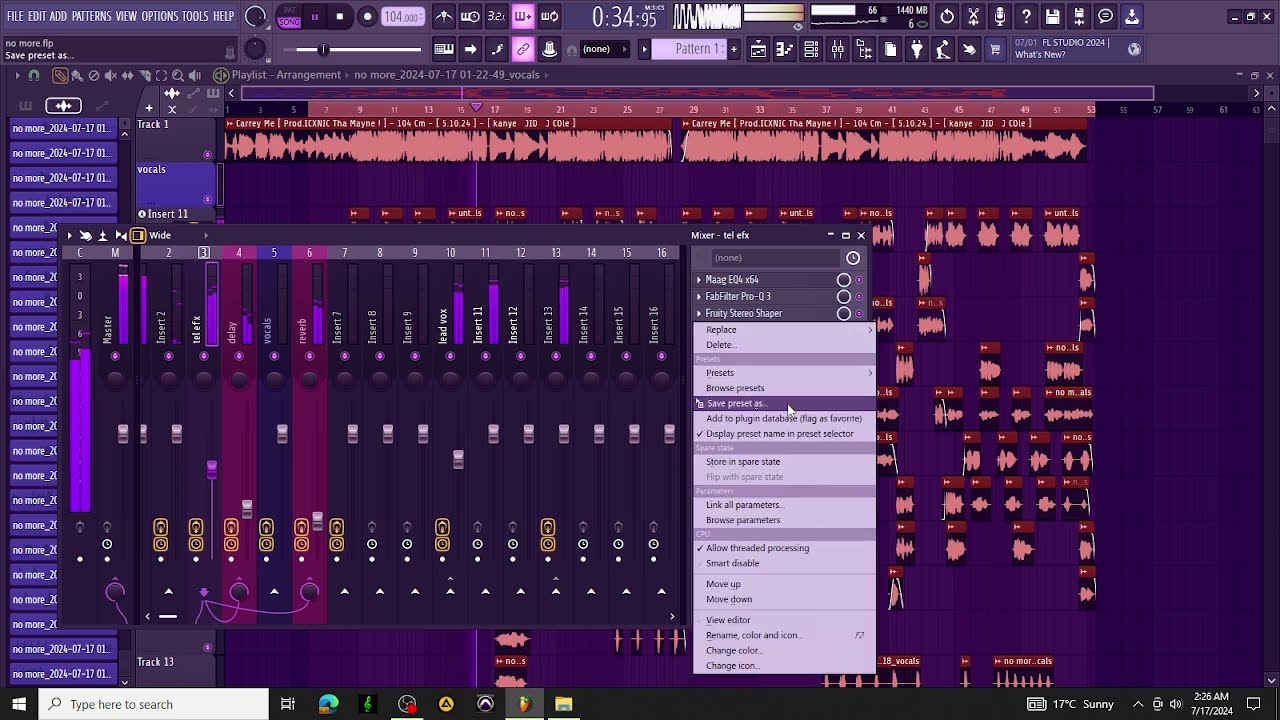Image resolution: width=1280 pixels, height=720 pixels.
Task: Save project with the floppy disk icon
Action: [1053, 16]
